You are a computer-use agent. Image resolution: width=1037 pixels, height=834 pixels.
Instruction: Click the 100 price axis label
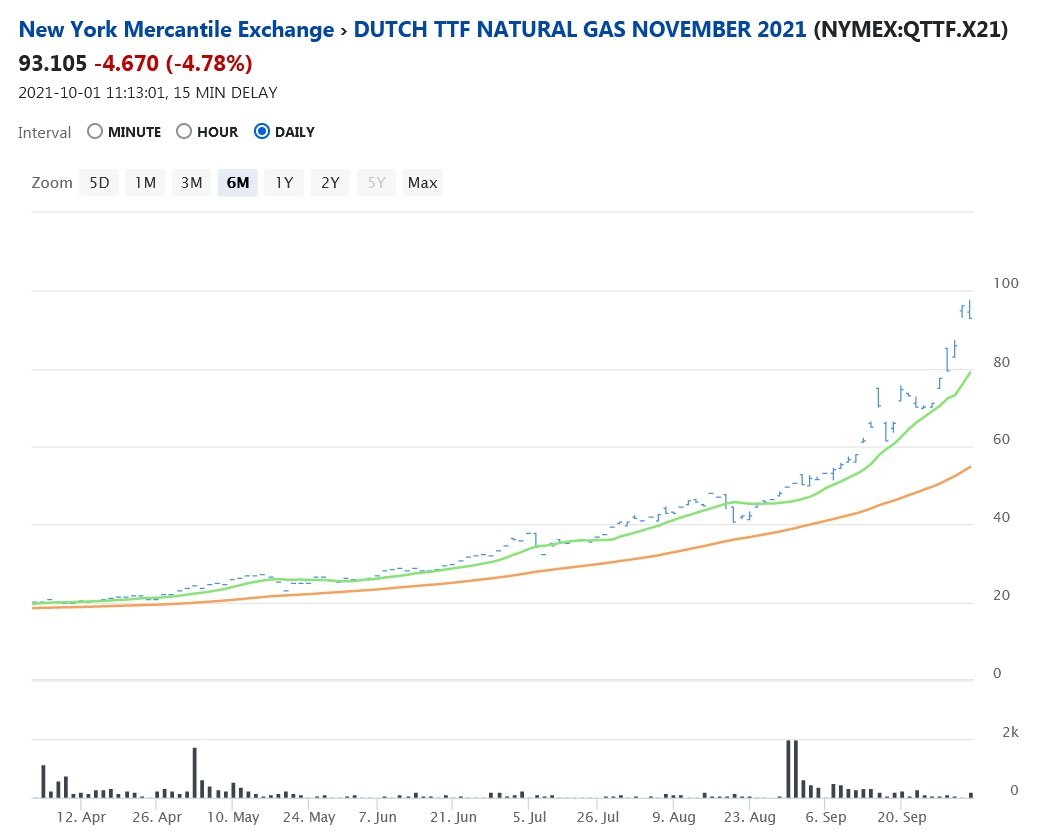(1006, 284)
